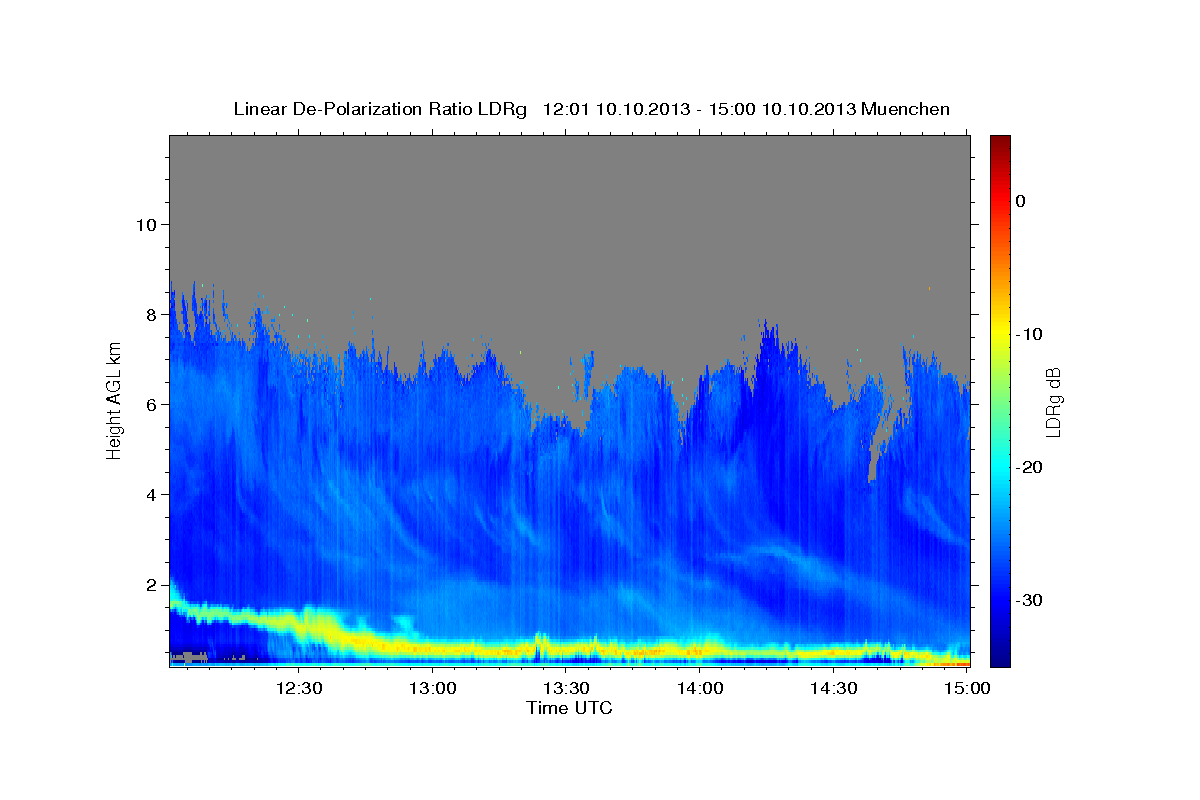Image resolution: width=1200 pixels, height=800 pixels.
Task: Click the colorbar value -30
Action: click(x=1029, y=600)
